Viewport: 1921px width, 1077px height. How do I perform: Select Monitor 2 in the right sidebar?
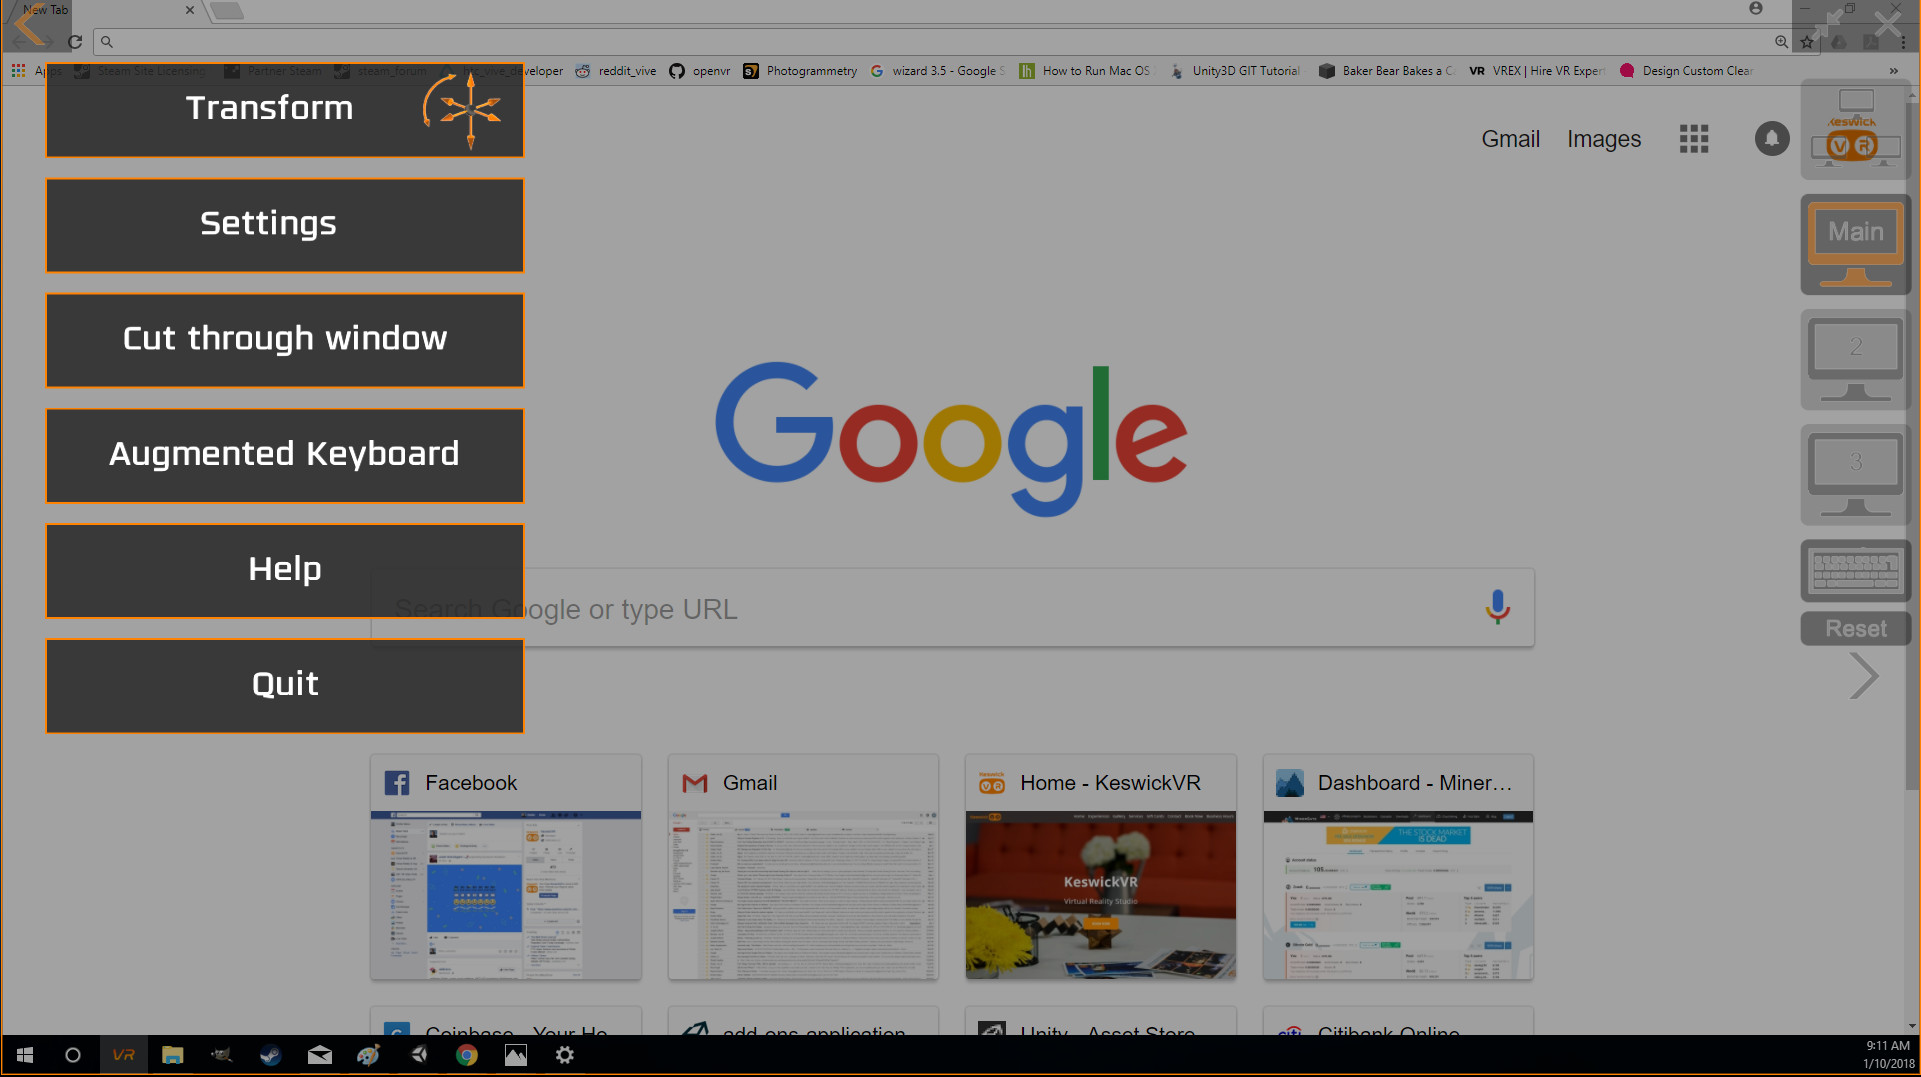click(x=1855, y=360)
